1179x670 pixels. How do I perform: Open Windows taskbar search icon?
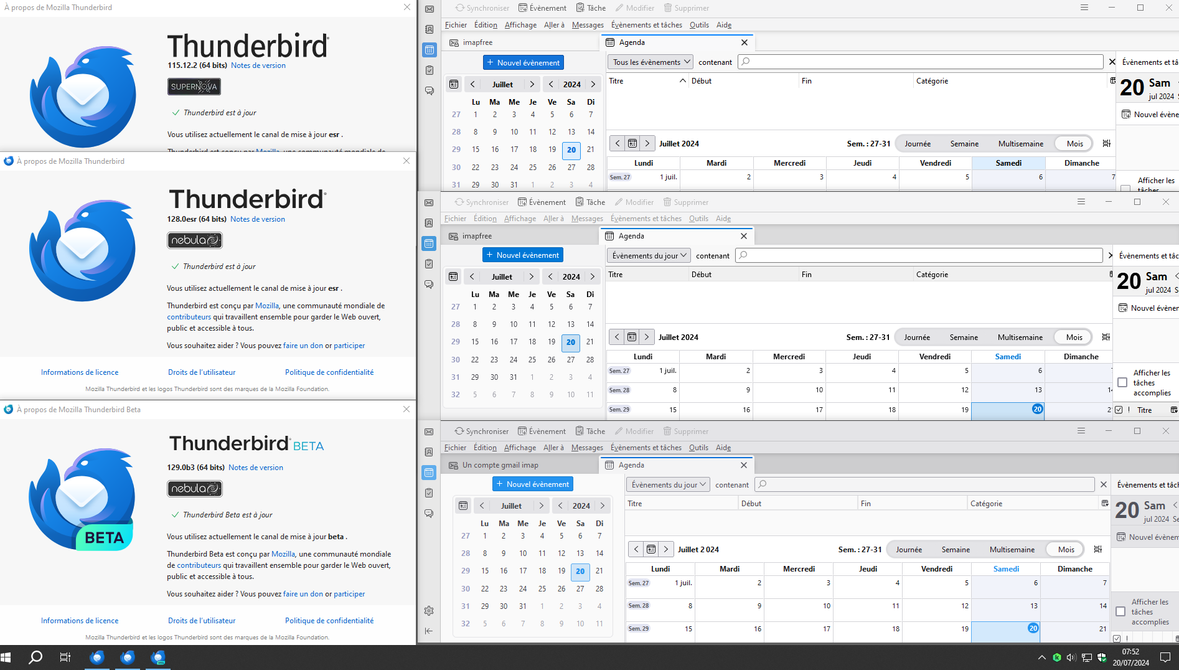[x=35, y=657]
